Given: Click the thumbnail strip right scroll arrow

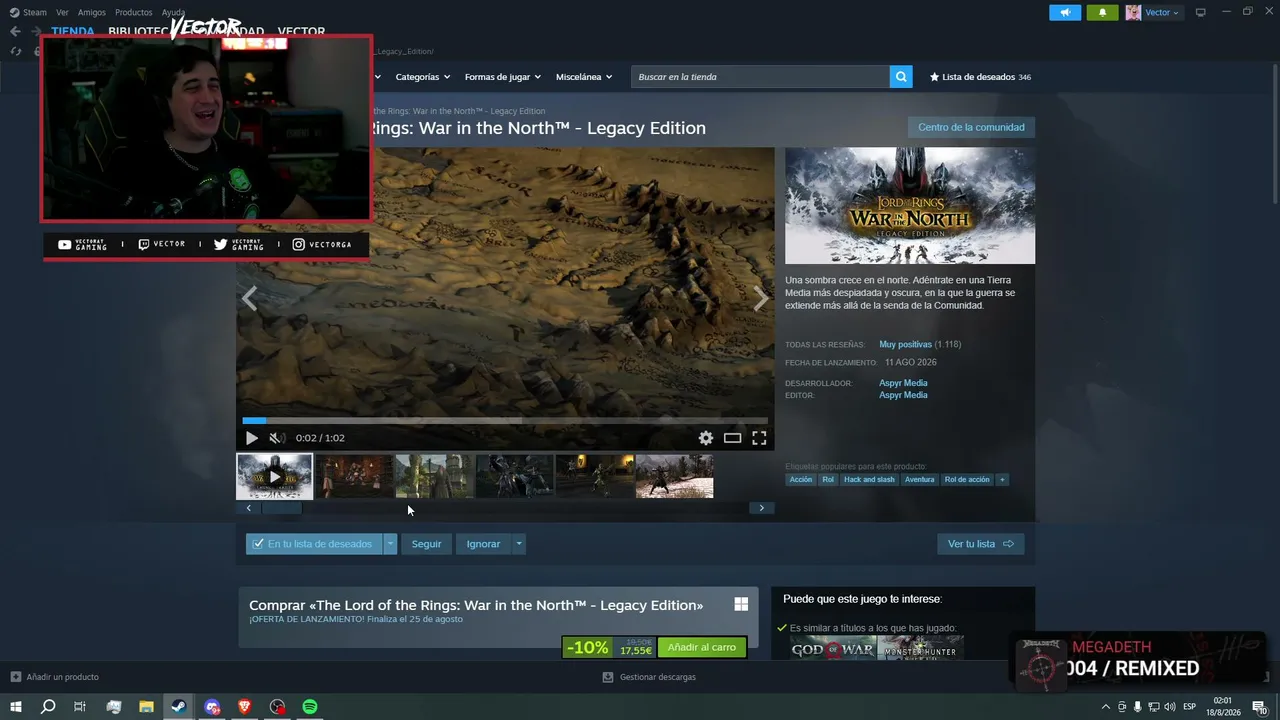Looking at the screenshot, I should (761, 508).
